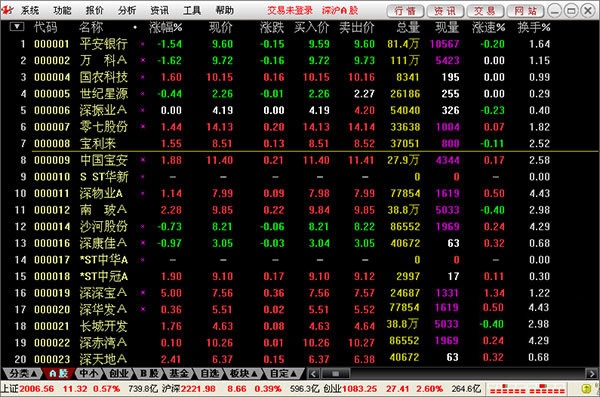
Task: Select stock row 深振业A
Action: pos(300,110)
